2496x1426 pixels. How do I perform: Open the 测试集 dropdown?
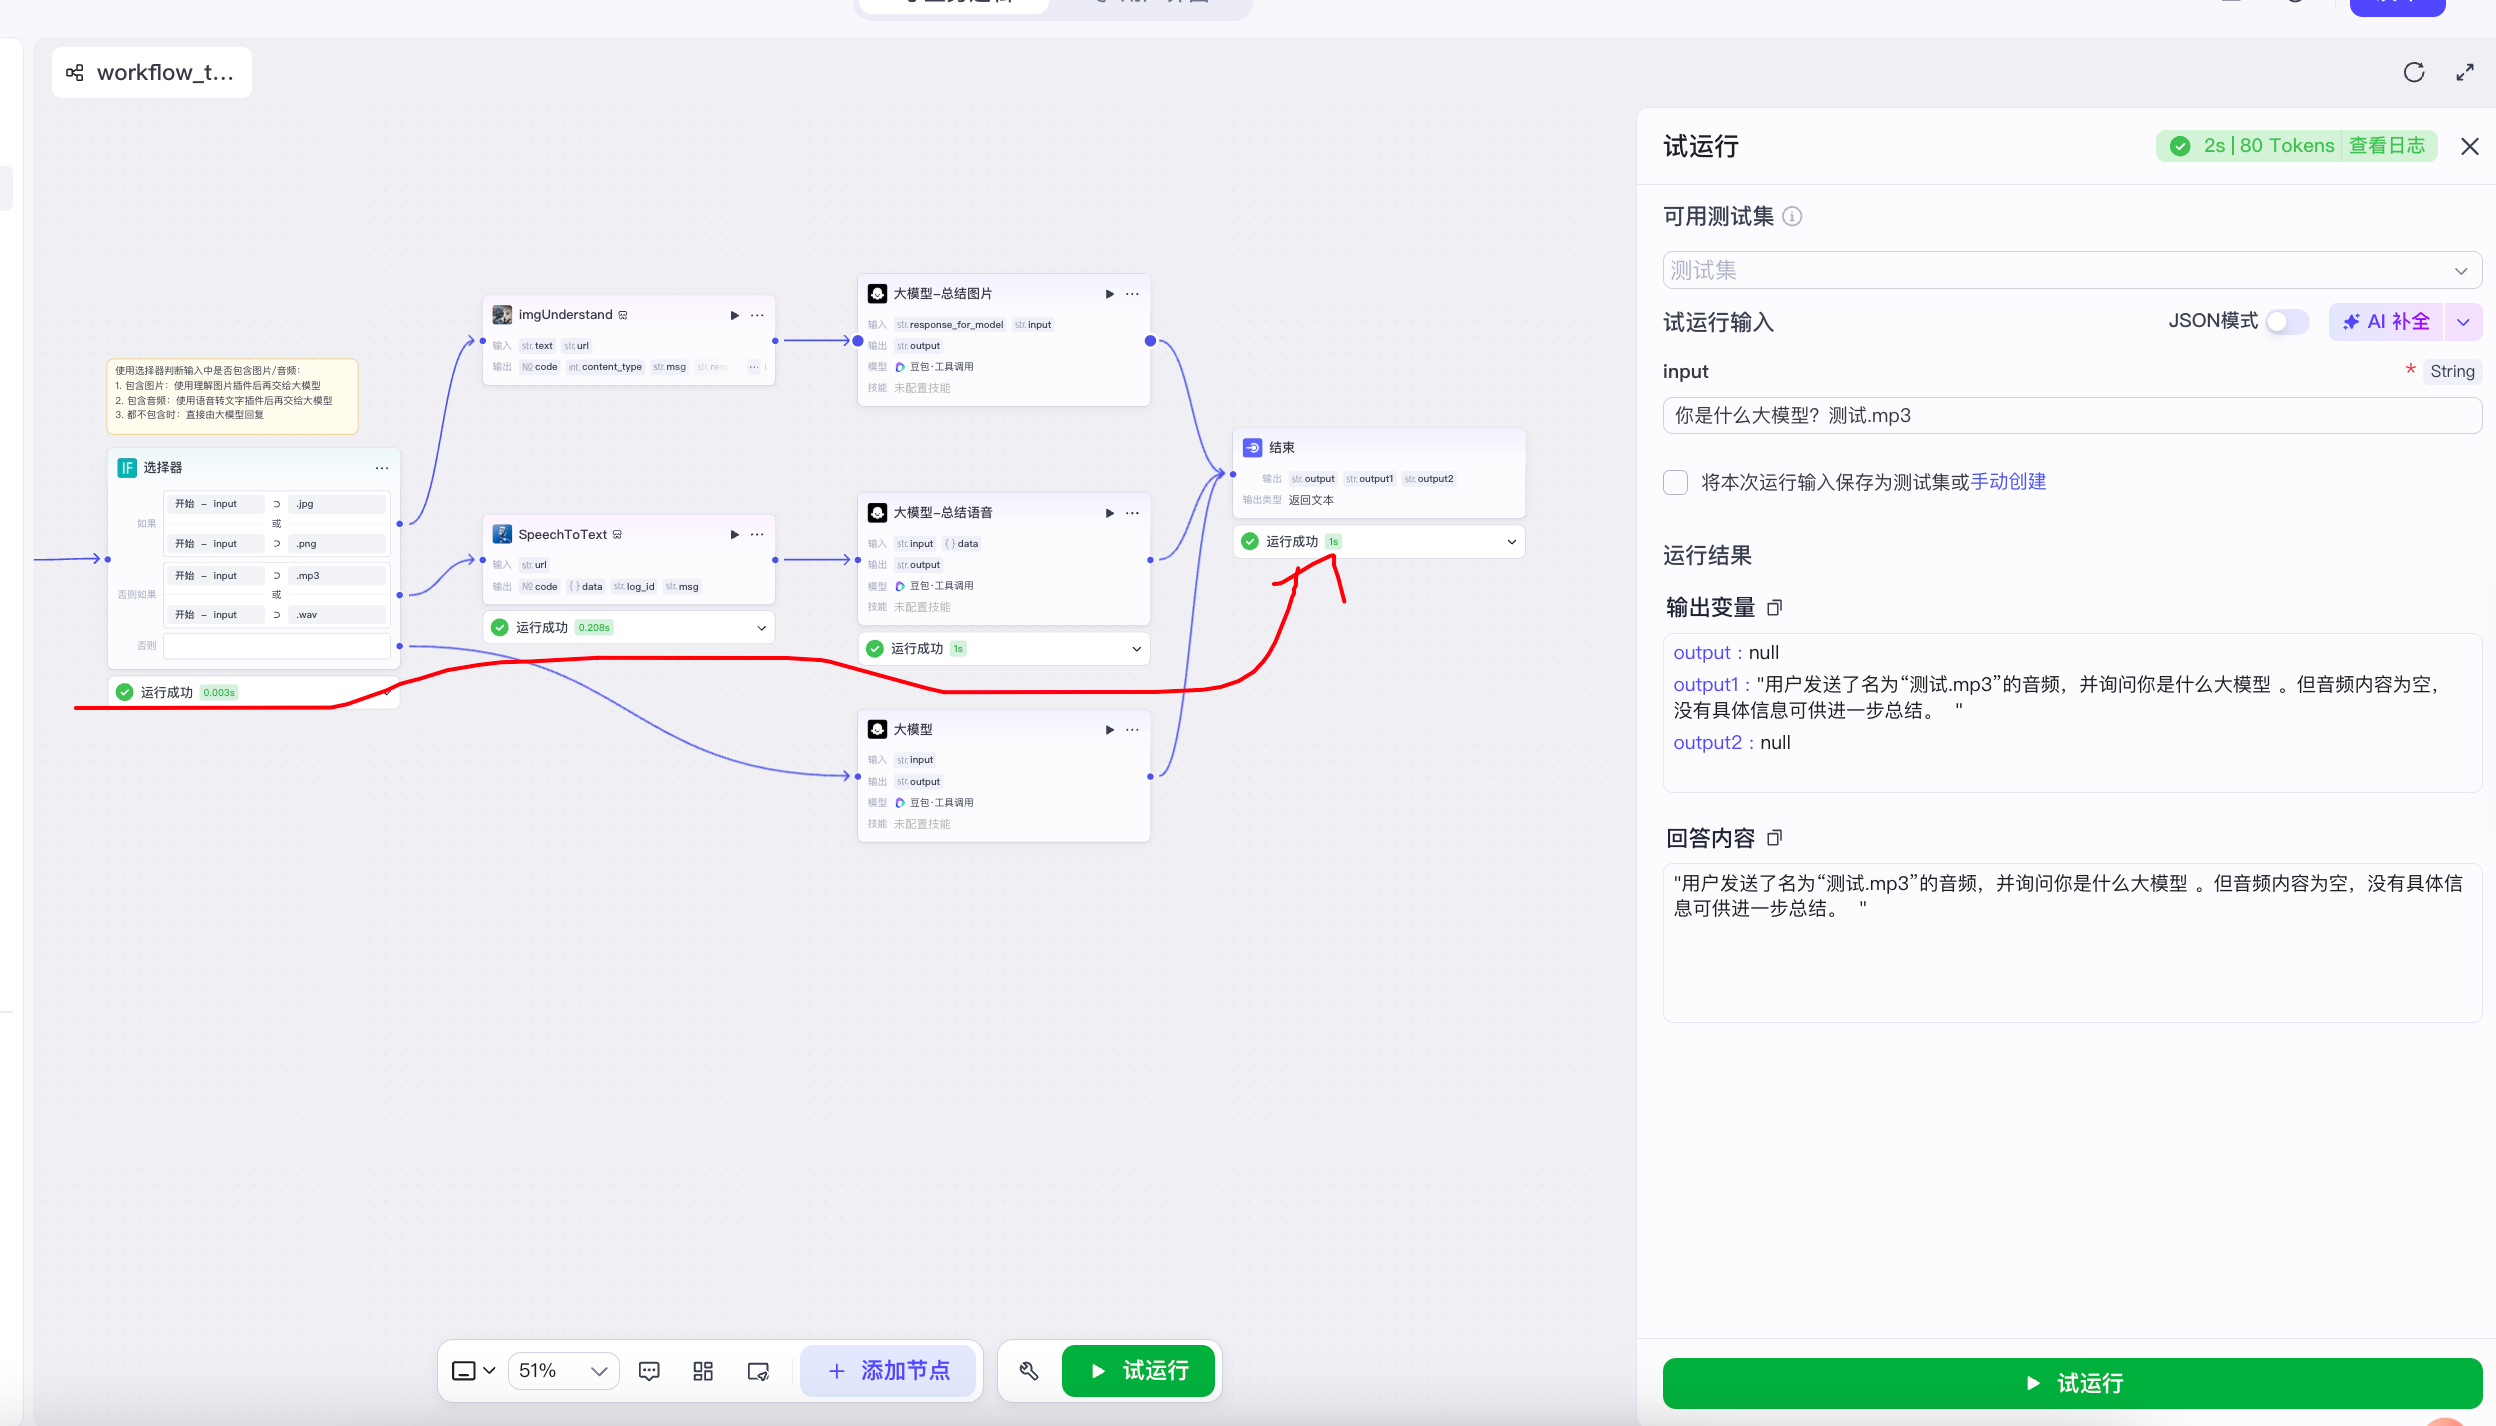(x=2072, y=270)
